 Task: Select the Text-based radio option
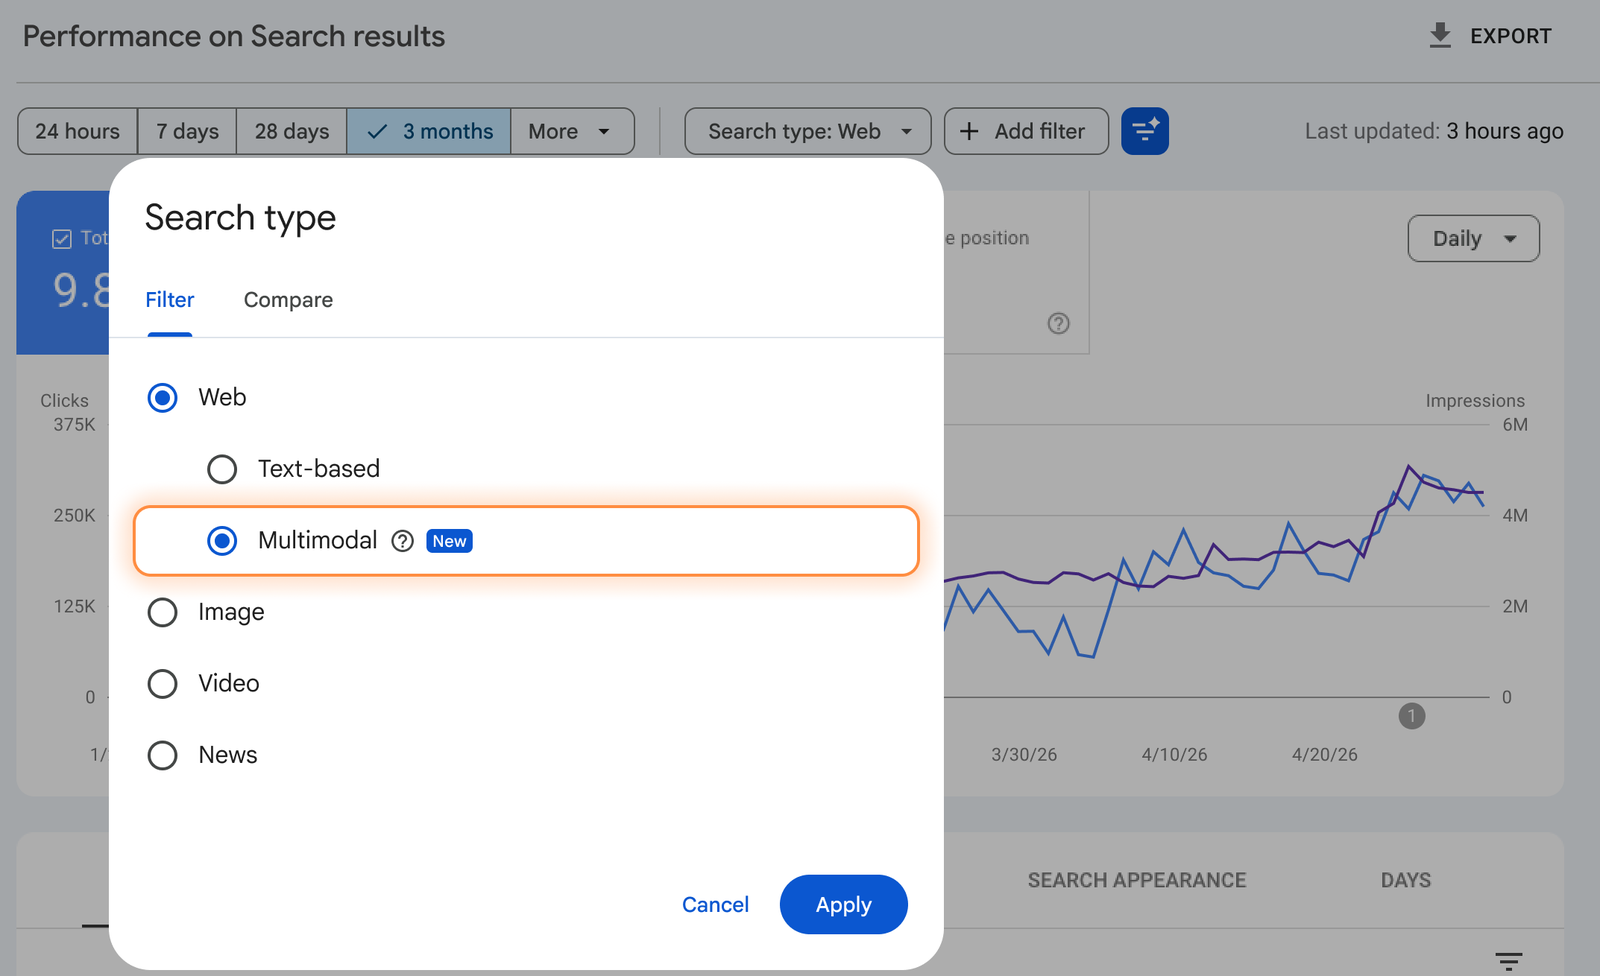coord(222,469)
